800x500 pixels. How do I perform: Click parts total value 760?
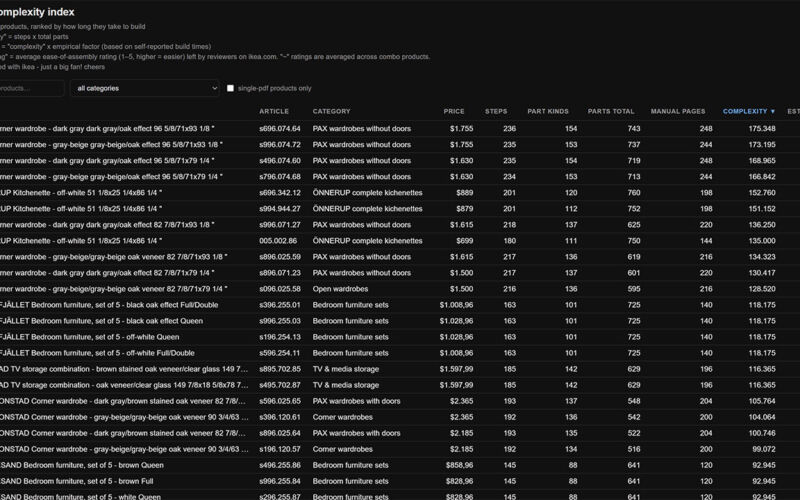tap(634, 193)
